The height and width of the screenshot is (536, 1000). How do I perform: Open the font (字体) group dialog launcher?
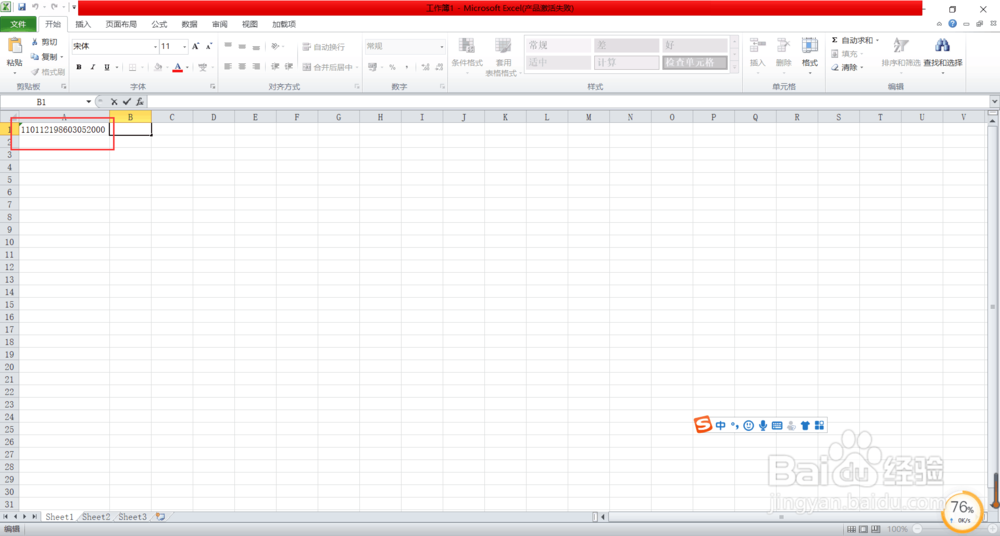point(212,86)
